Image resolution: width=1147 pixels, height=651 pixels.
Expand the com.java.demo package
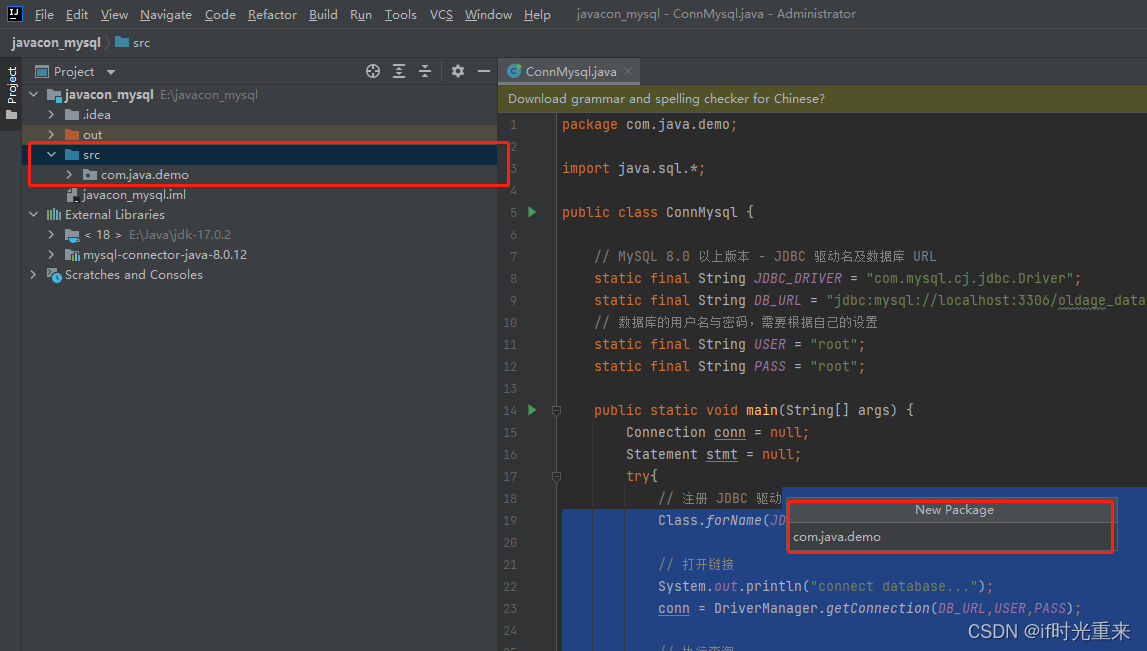pos(69,175)
